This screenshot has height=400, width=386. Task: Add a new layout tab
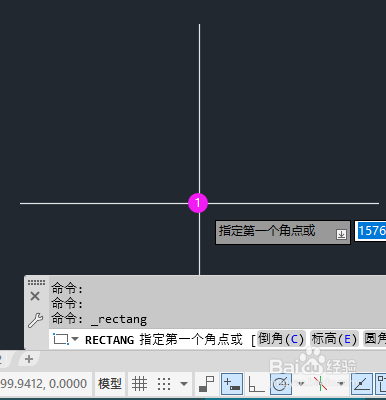tap(29, 359)
